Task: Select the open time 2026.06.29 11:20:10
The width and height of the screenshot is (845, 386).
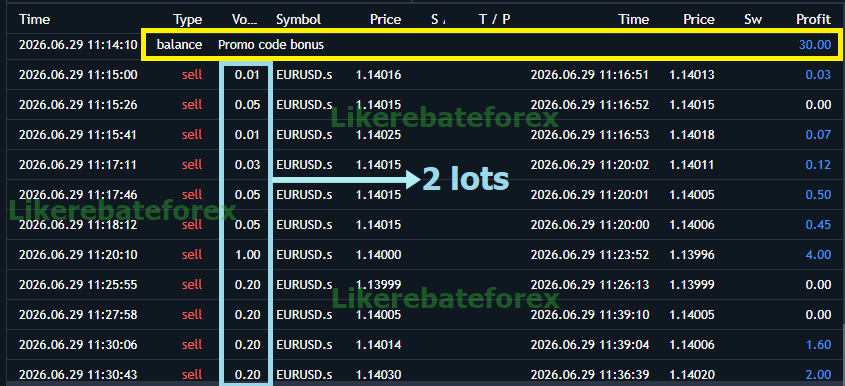Action: 78,254
